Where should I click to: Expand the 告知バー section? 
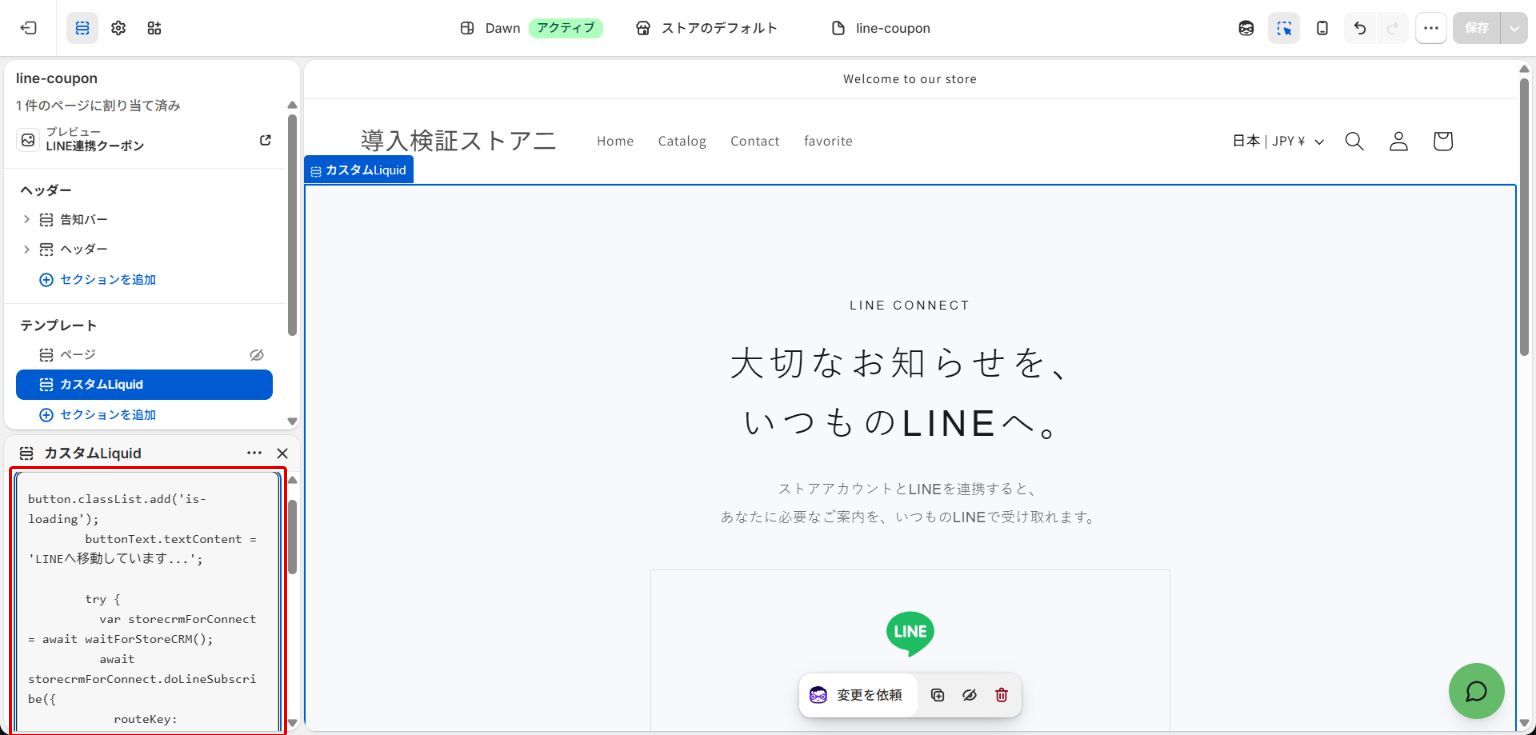click(x=27, y=219)
